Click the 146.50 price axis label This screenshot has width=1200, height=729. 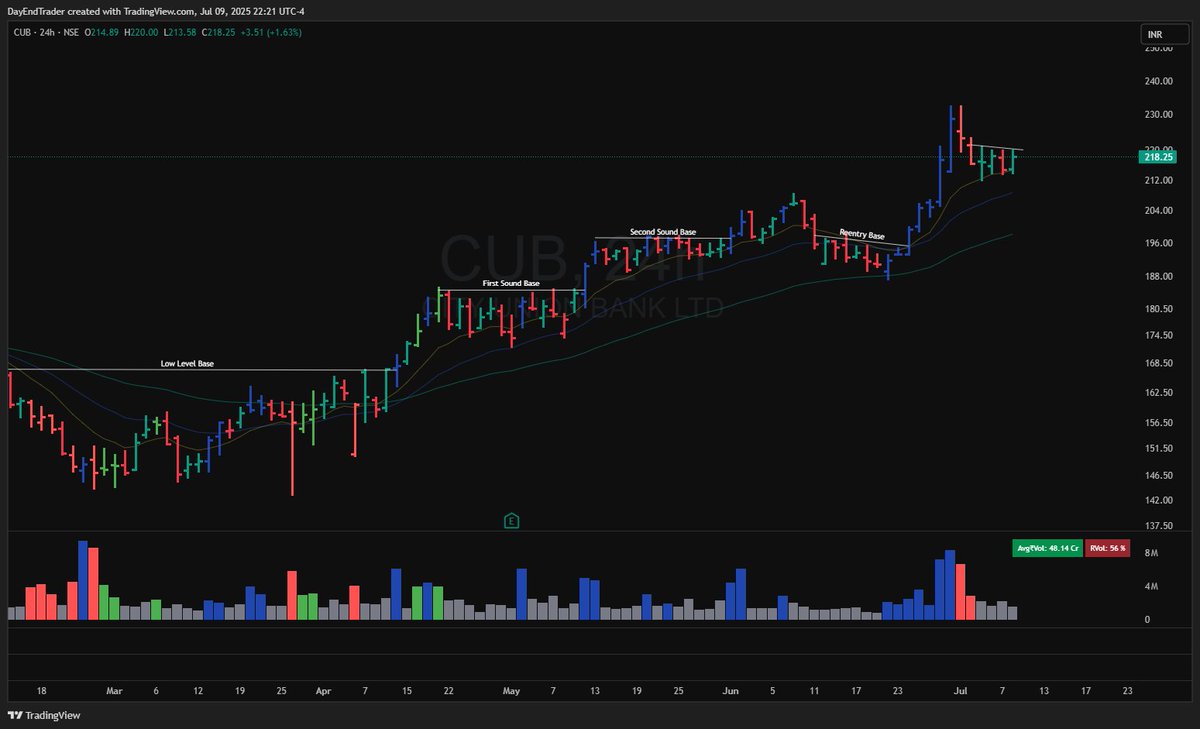point(1158,475)
